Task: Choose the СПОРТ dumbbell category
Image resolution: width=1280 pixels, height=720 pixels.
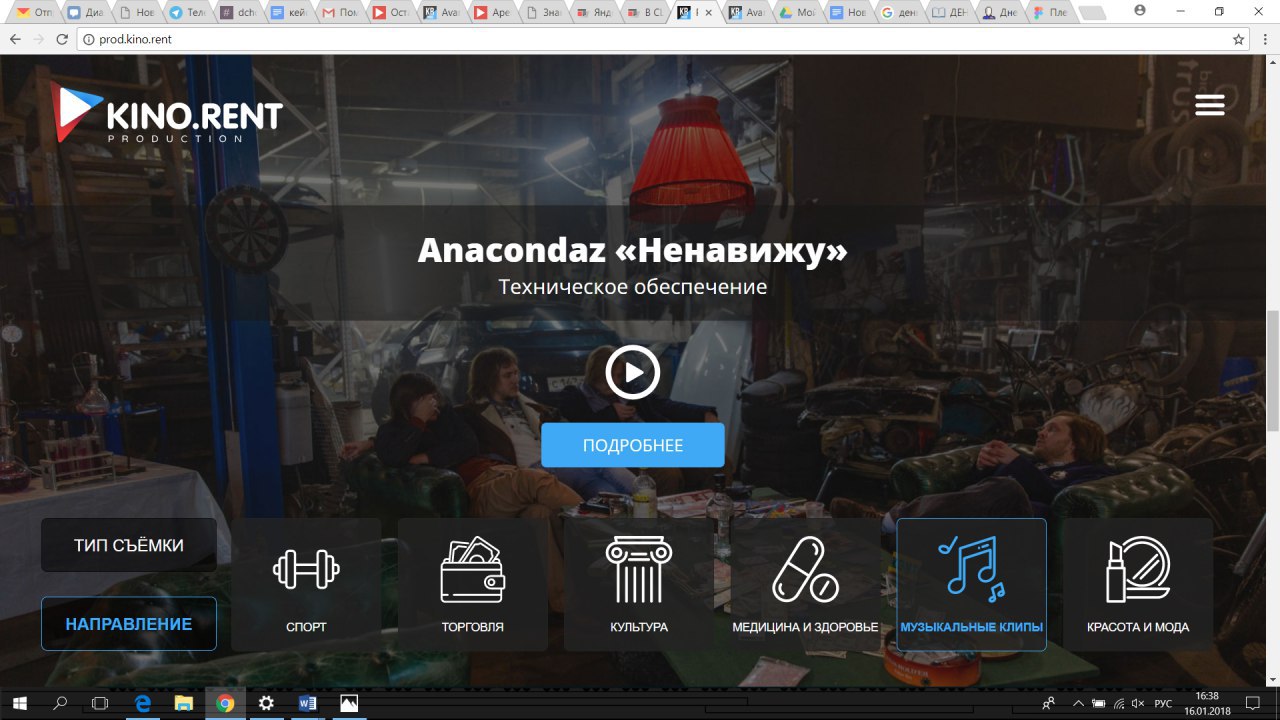Action: (x=306, y=585)
